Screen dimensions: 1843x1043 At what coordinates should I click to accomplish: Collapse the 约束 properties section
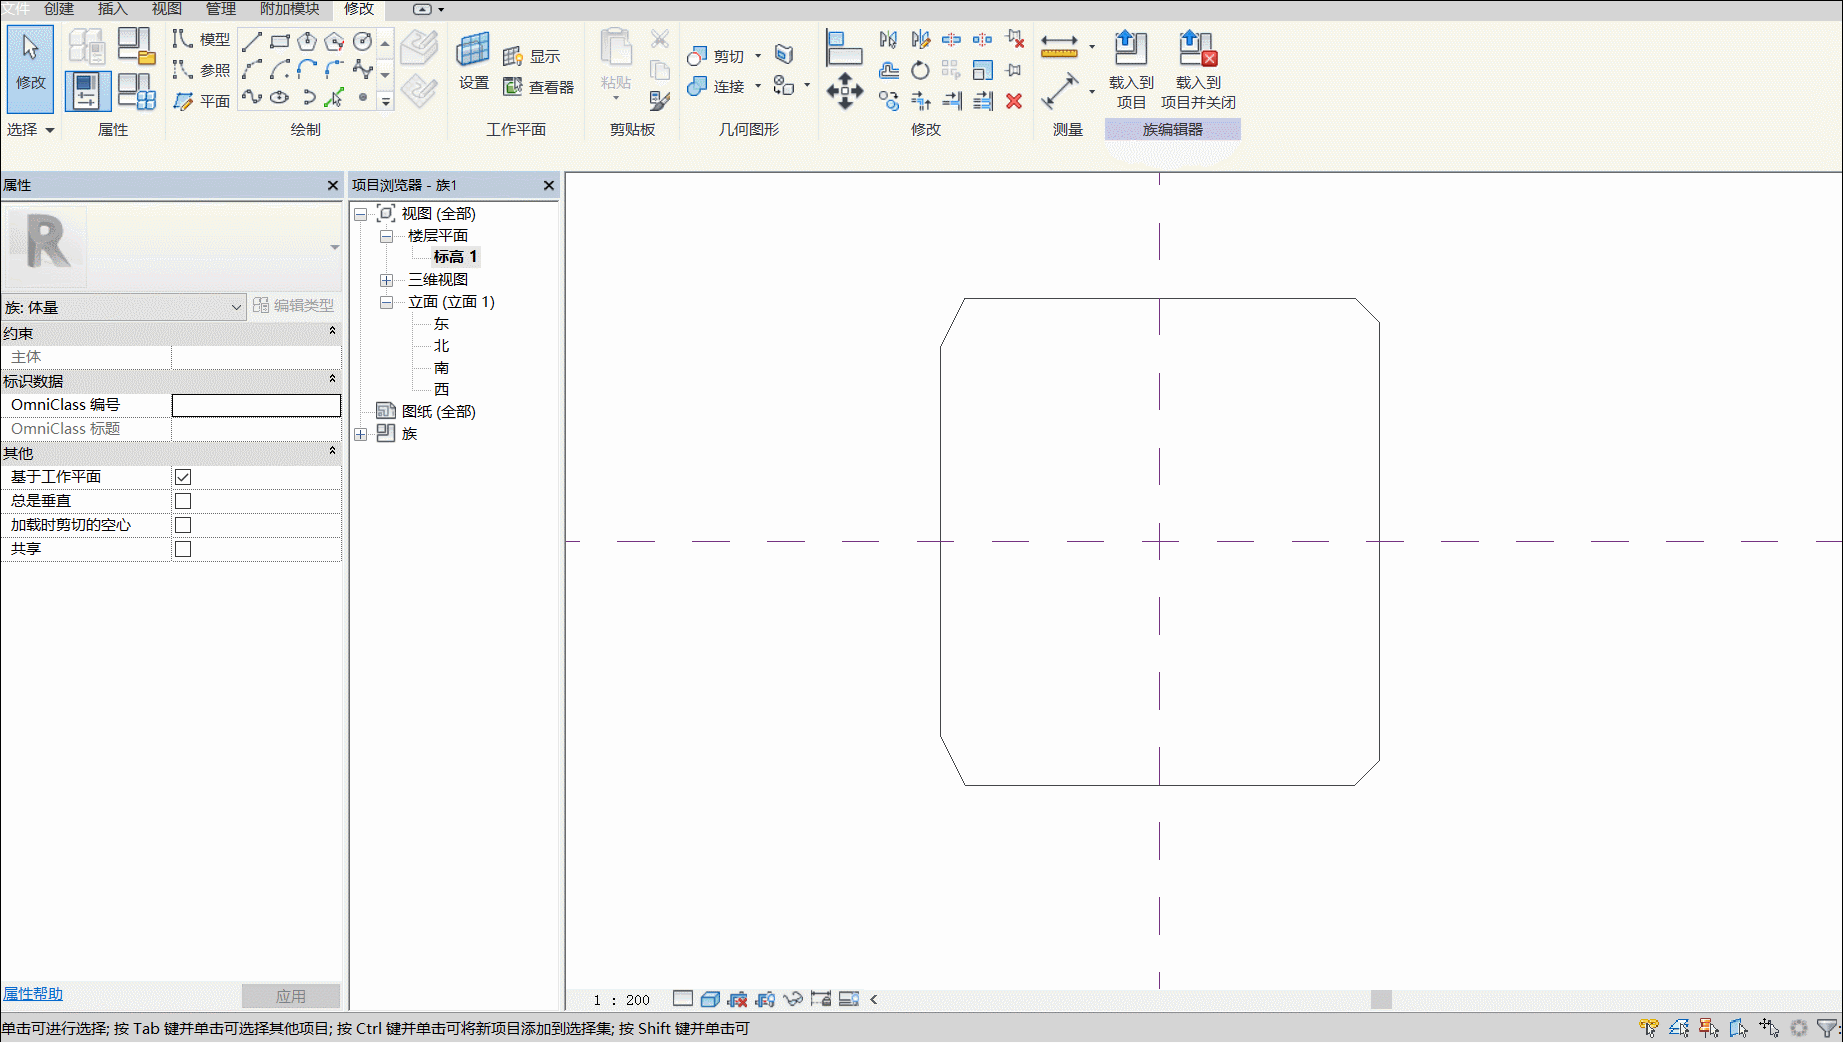332,331
